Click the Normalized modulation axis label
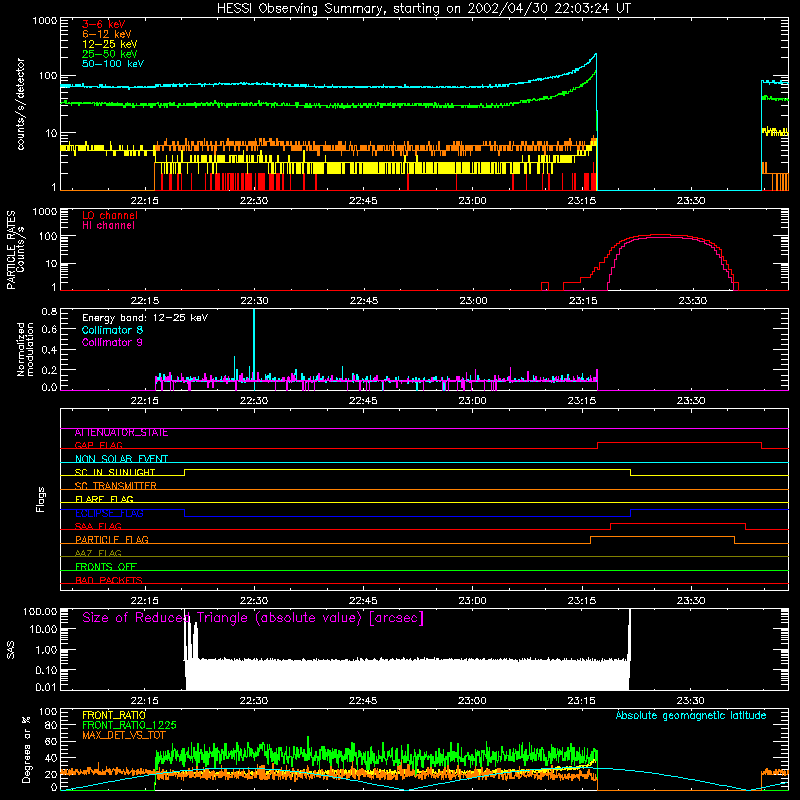Viewport: 800px width, 800px height. click(x=26, y=349)
